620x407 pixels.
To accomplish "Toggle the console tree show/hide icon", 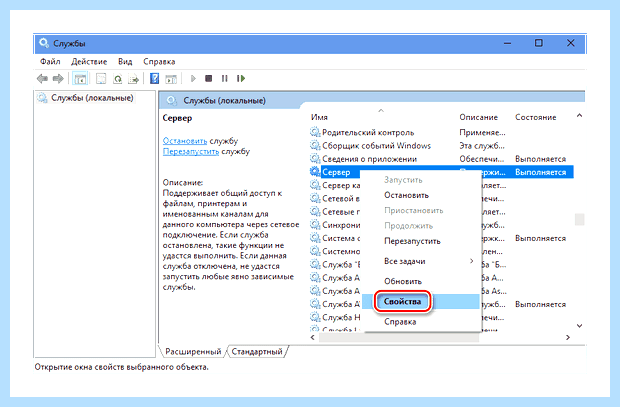I will point(80,79).
